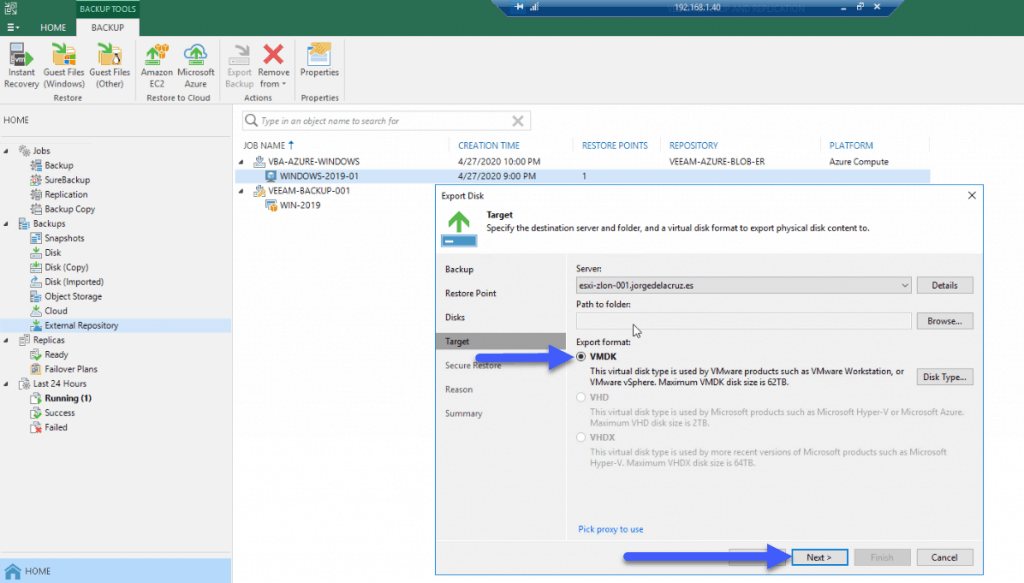Click the object name search field
1024x583 pixels.
point(385,121)
